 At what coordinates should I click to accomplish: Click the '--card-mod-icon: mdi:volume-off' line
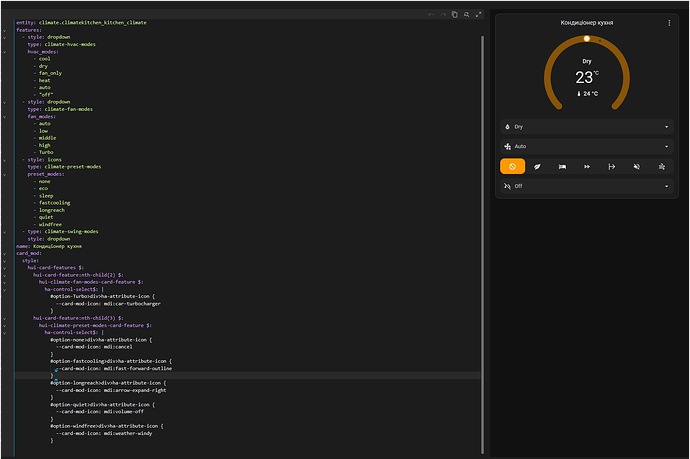[x=100, y=412]
